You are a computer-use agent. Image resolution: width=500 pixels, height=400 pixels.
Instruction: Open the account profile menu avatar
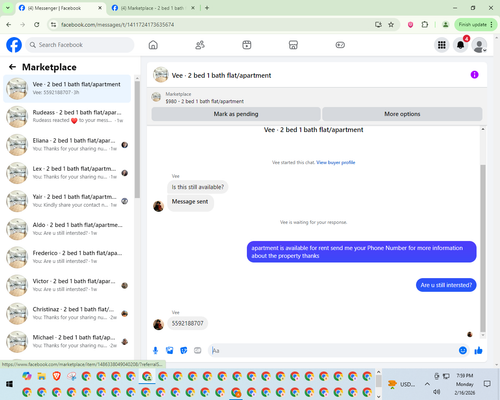pyautogui.click(x=479, y=45)
